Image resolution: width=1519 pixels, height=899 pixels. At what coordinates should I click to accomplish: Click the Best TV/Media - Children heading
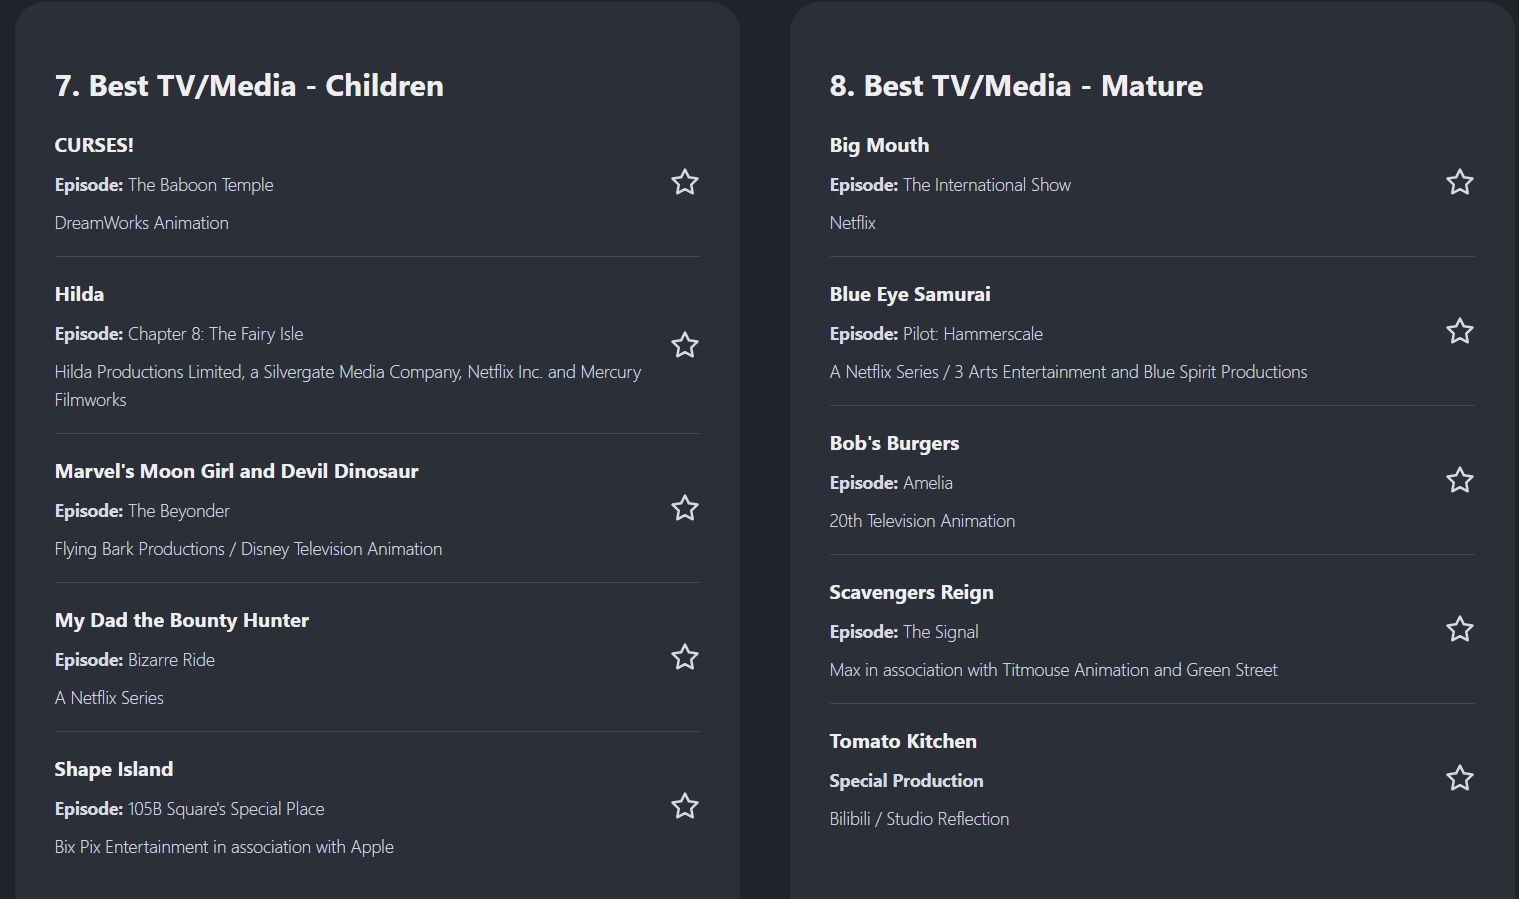[x=249, y=86]
